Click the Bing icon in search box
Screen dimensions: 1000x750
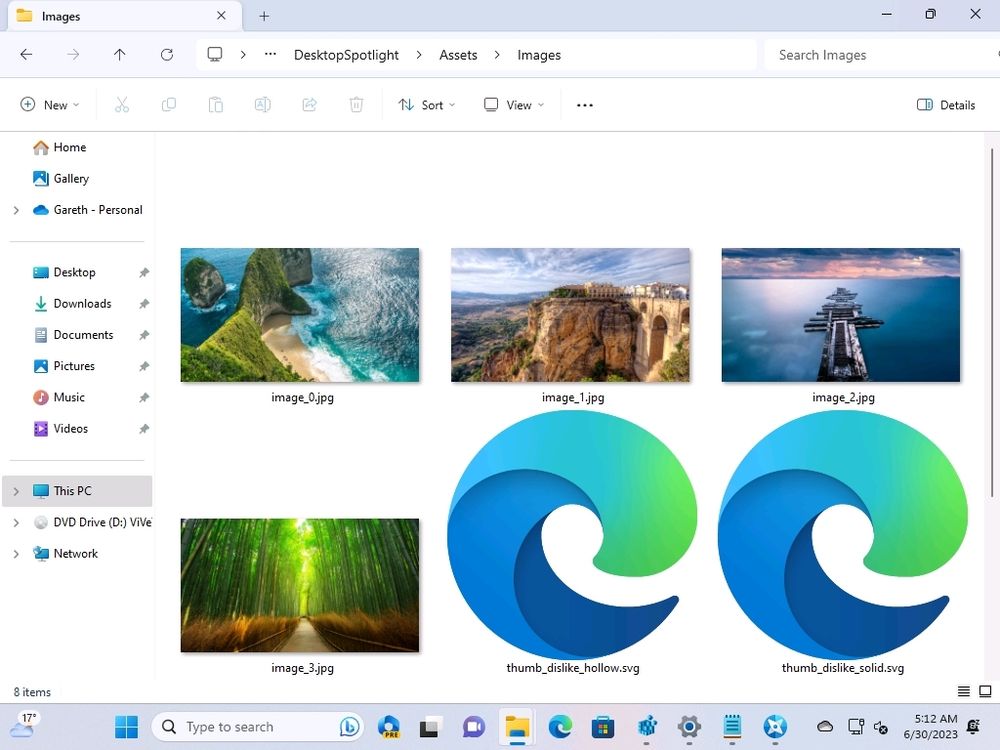(x=349, y=726)
